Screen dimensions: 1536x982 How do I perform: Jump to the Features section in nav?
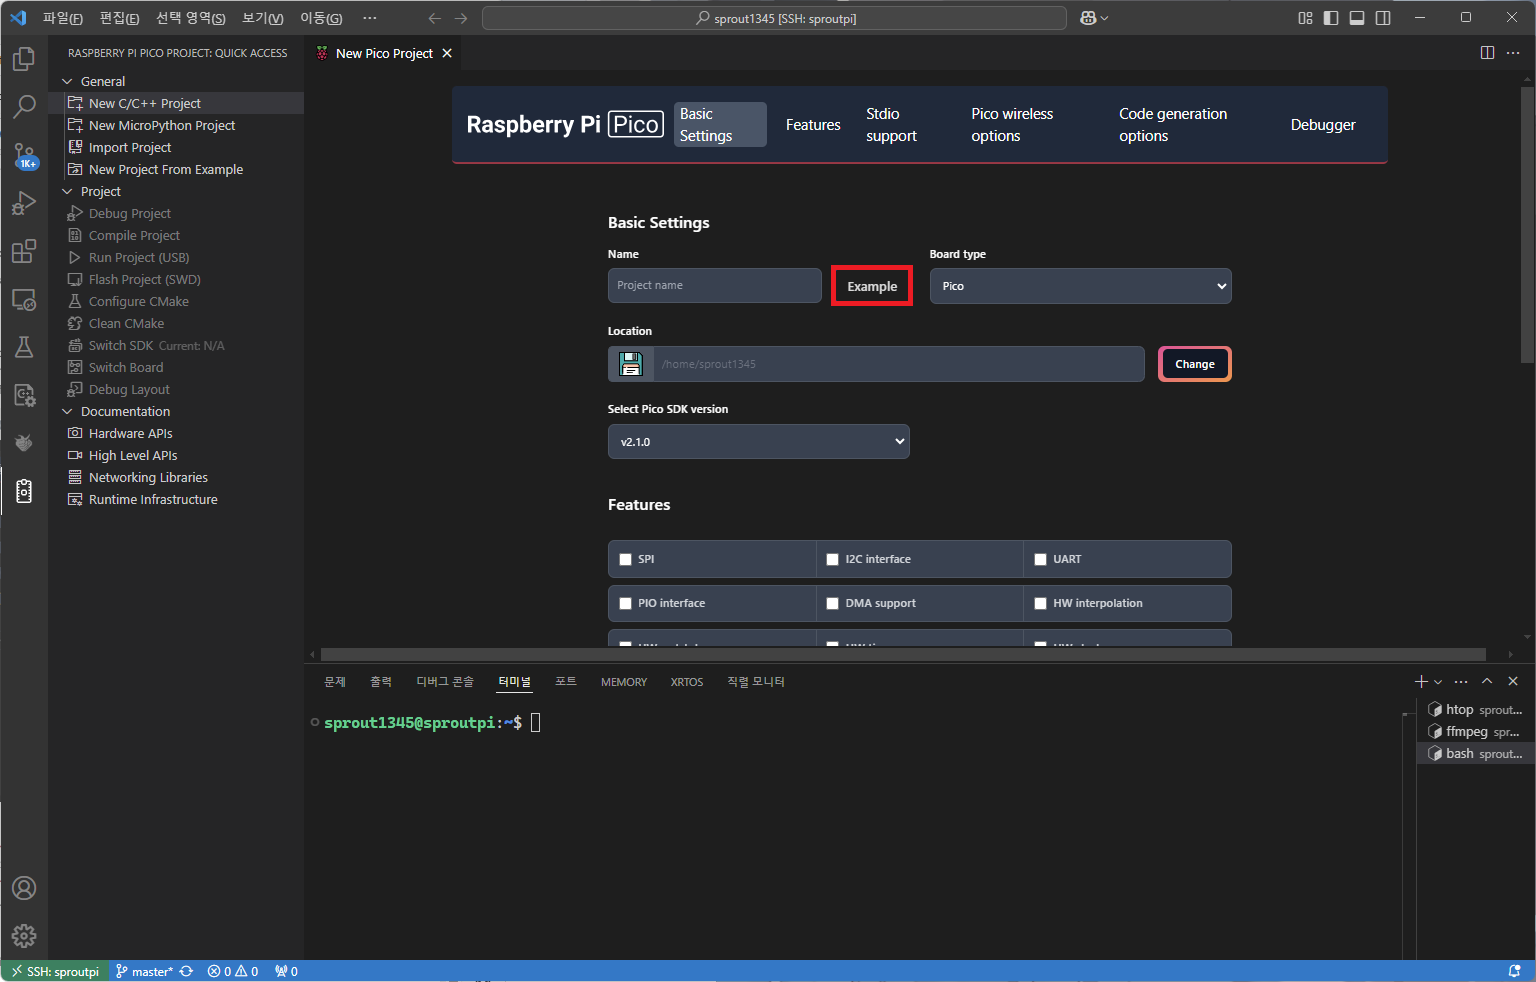point(813,125)
